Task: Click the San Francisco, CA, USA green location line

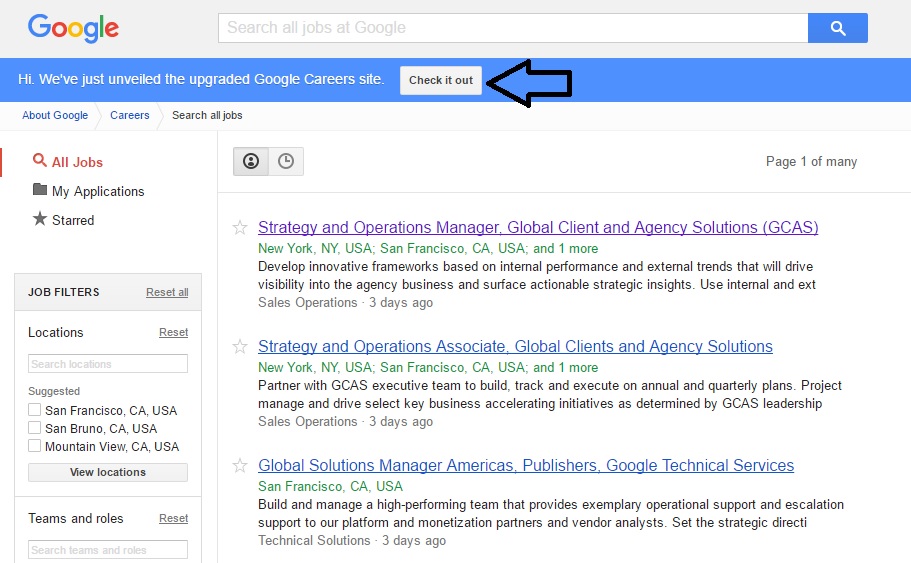Action: click(330, 486)
